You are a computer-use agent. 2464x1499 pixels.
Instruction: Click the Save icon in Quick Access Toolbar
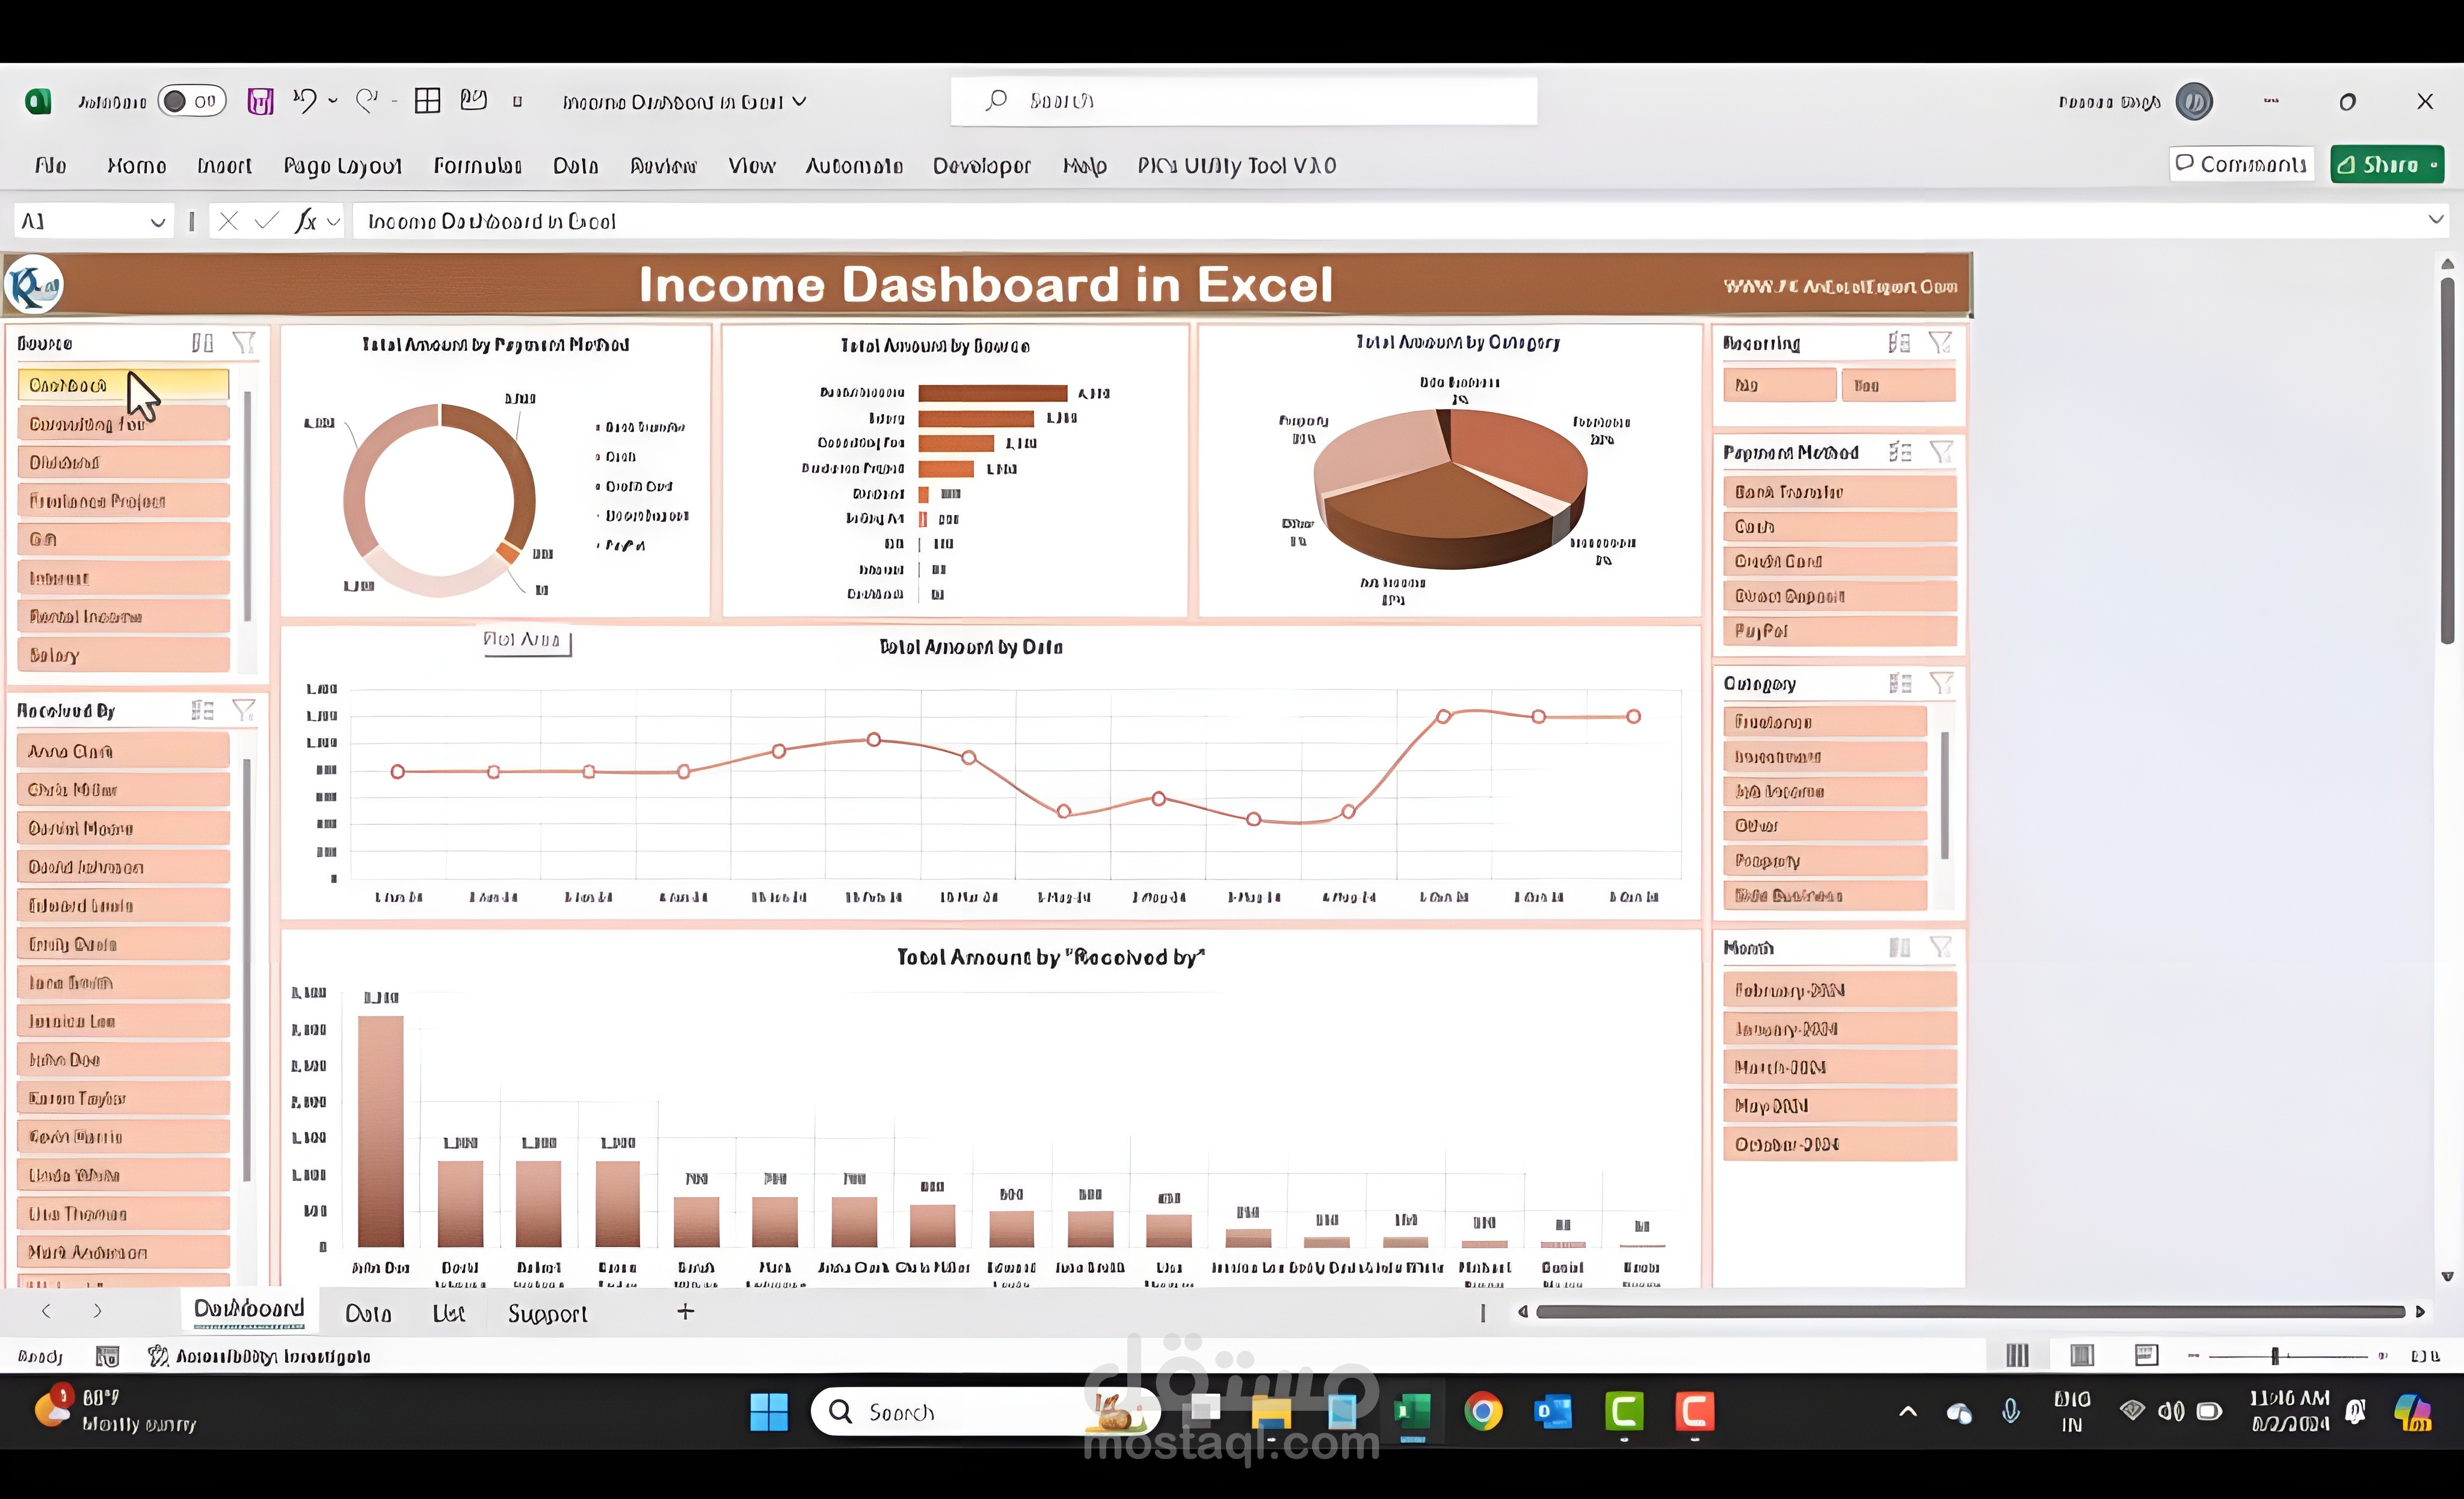[x=260, y=100]
